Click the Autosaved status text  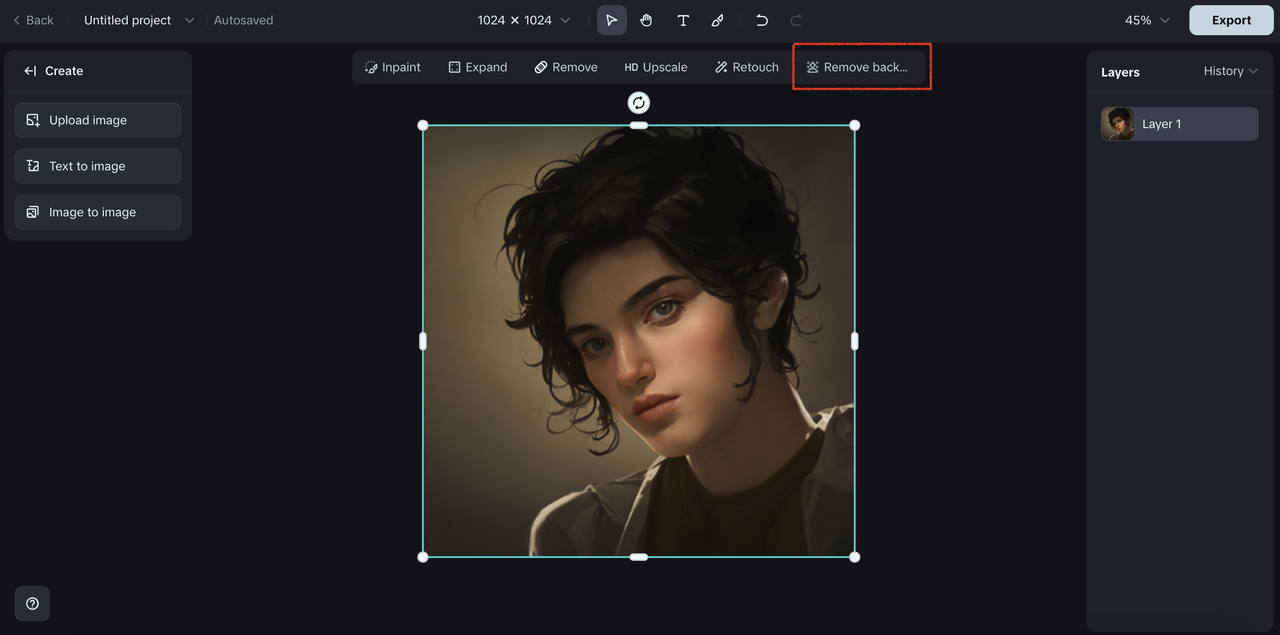coord(243,20)
